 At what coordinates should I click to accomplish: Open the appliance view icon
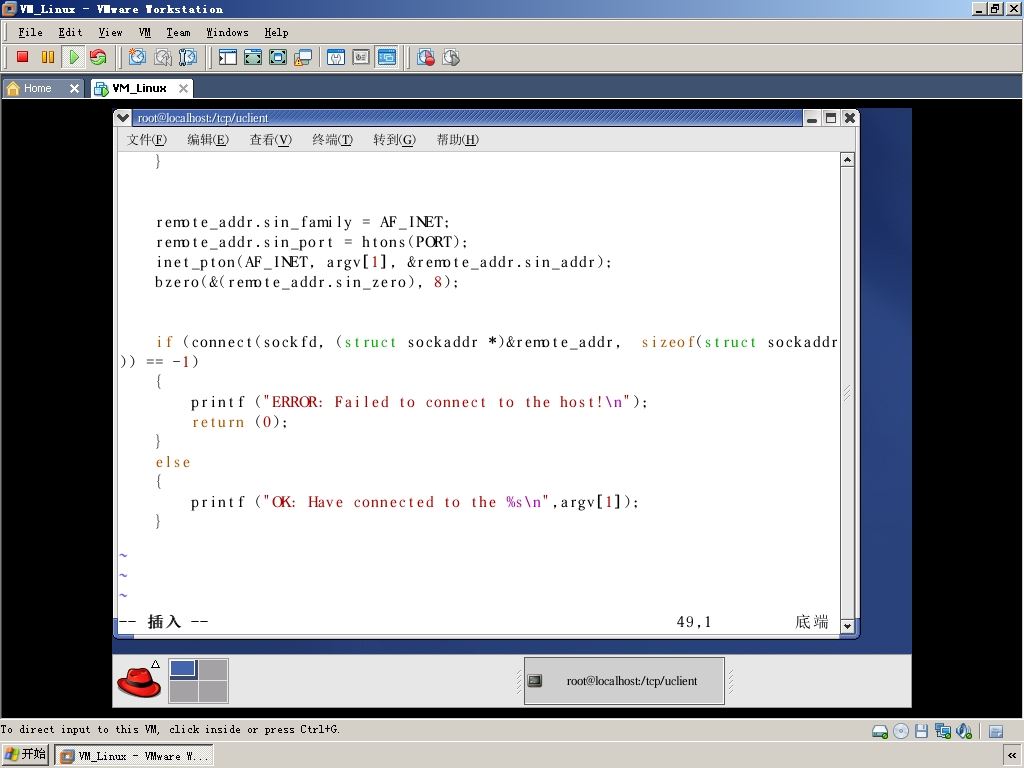point(361,57)
